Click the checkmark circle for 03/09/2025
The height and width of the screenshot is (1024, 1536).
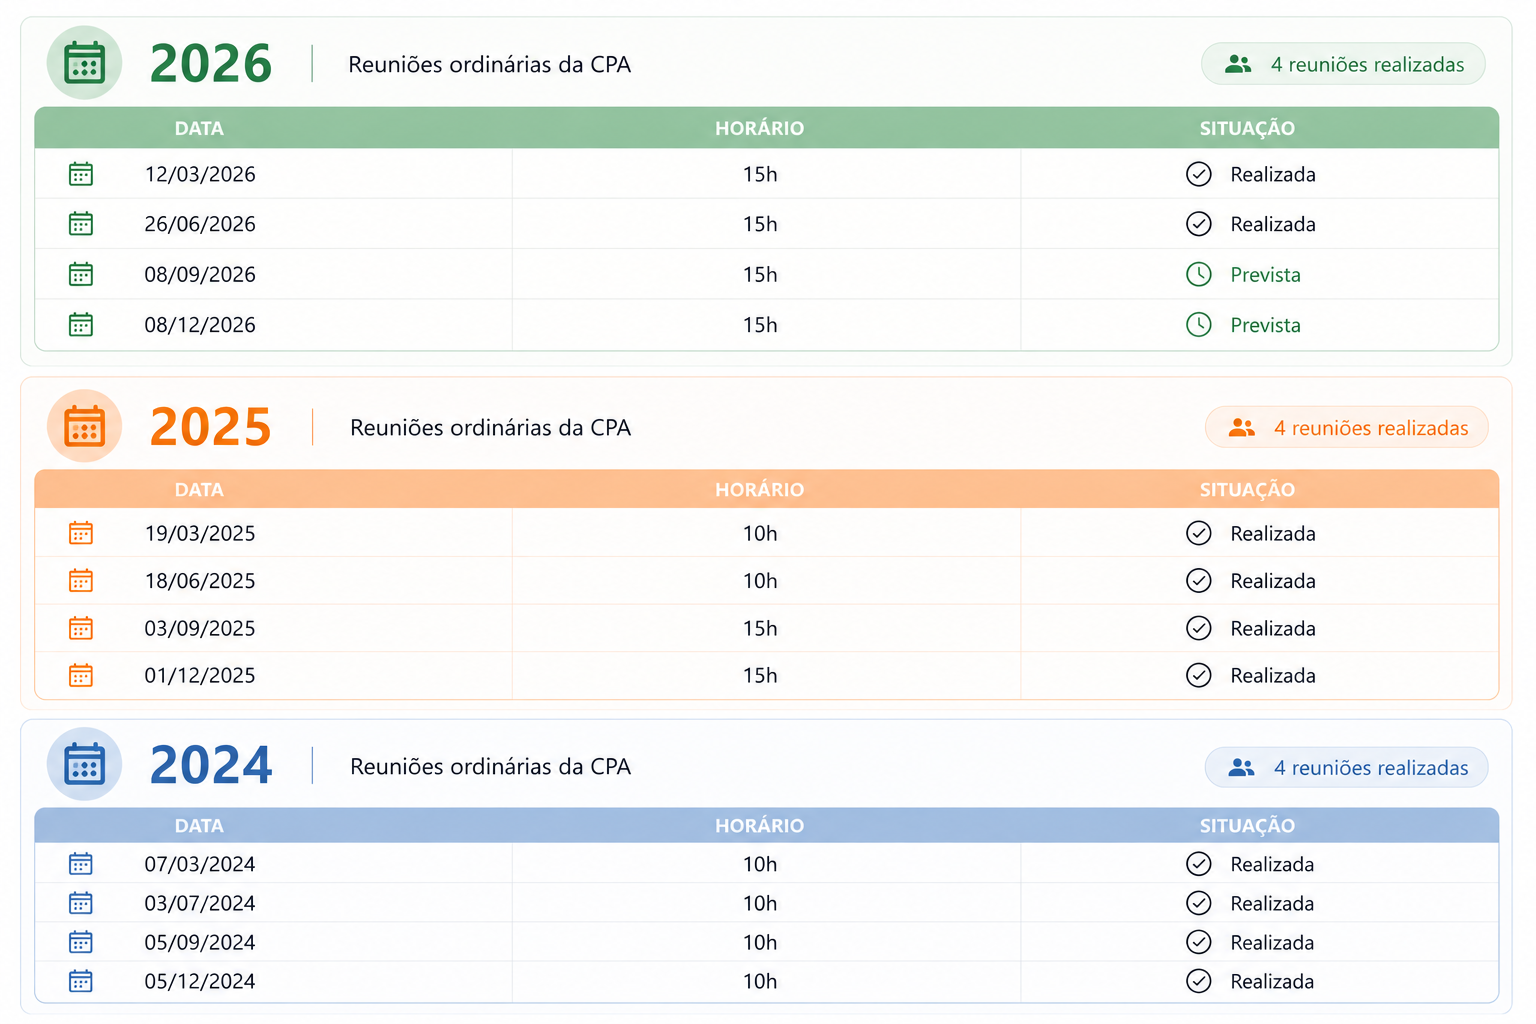pyautogui.click(x=1199, y=628)
